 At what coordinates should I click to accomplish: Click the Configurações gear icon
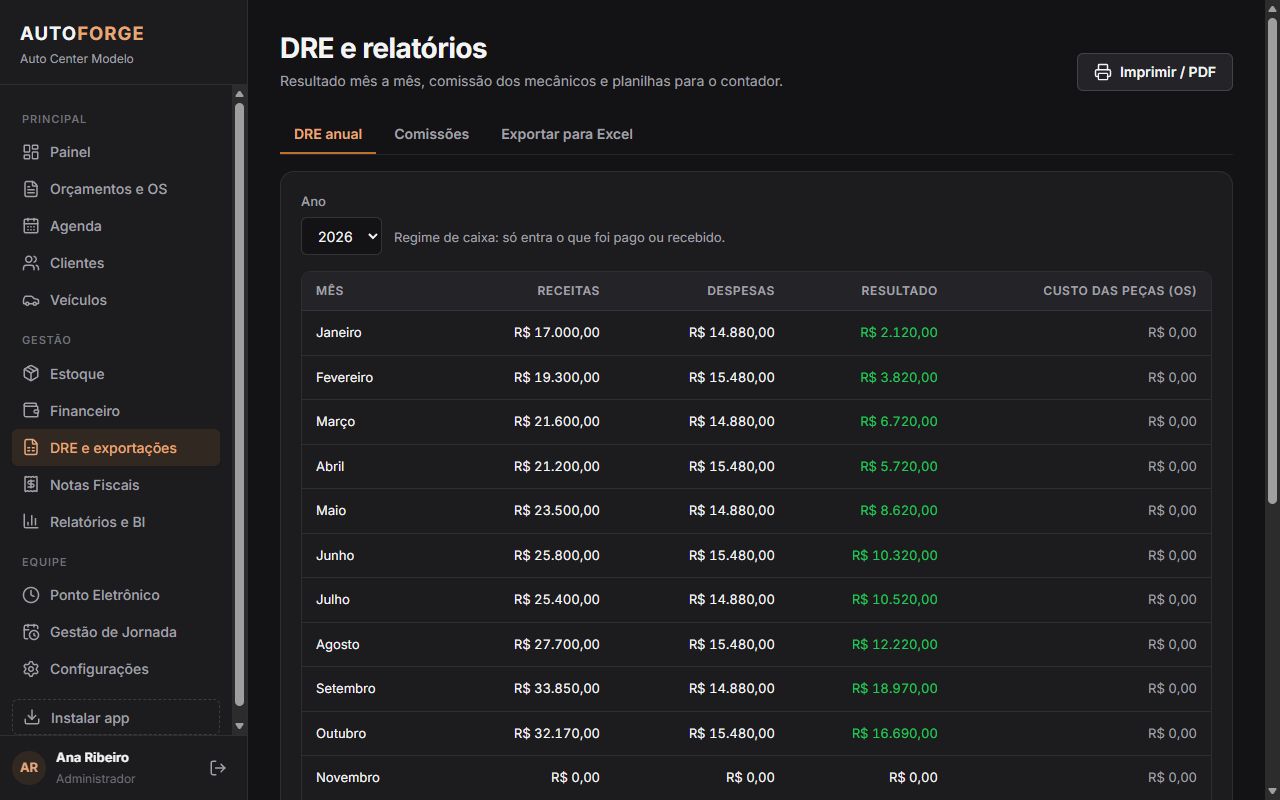coord(31,669)
